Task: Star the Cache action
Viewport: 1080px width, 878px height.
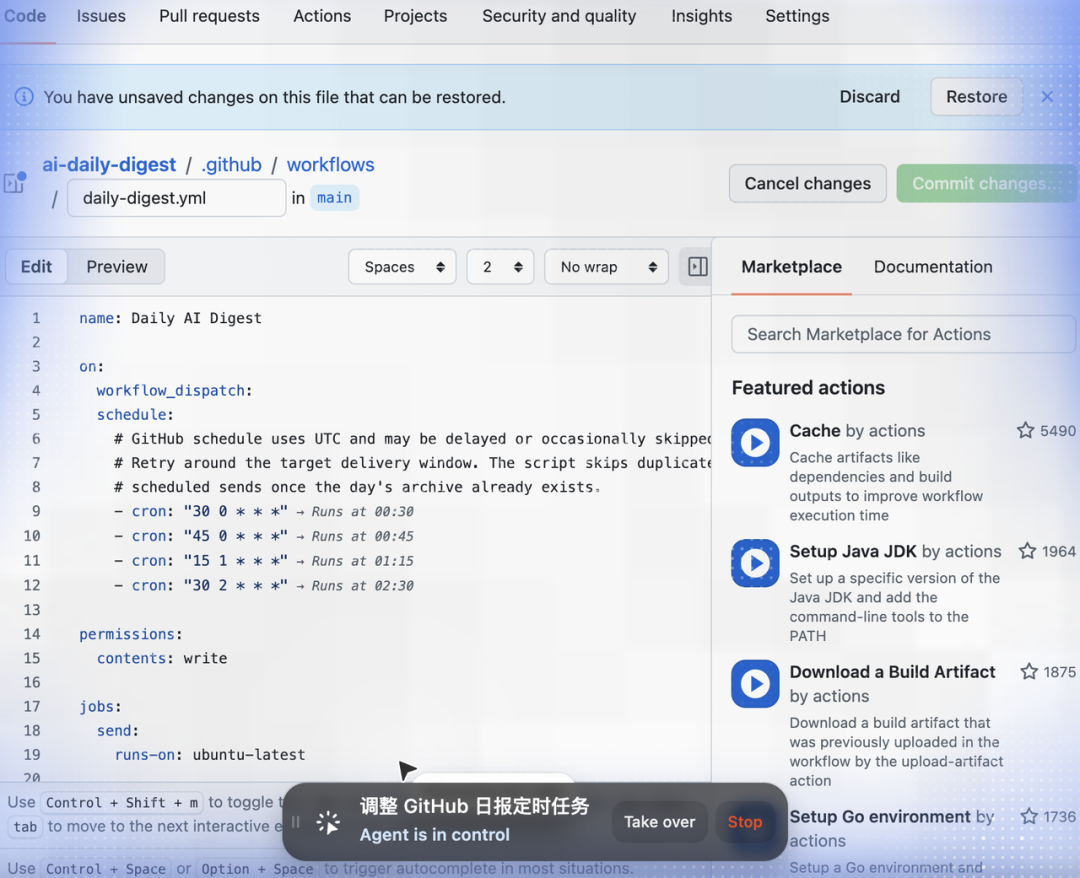Action: (1025, 430)
